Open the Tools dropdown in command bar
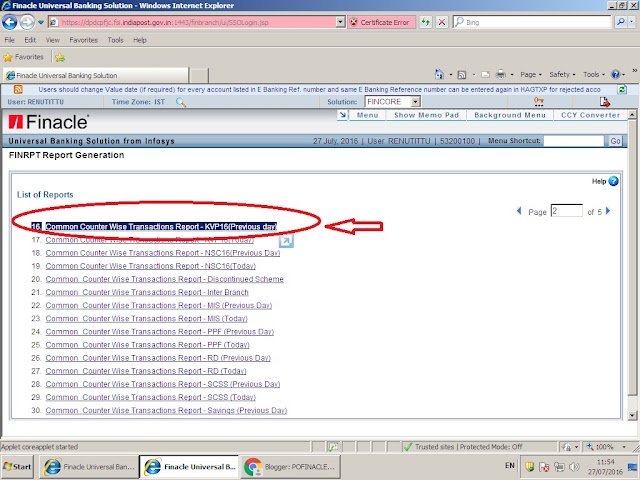This screenshot has width=640, height=480. click(594, 75)
